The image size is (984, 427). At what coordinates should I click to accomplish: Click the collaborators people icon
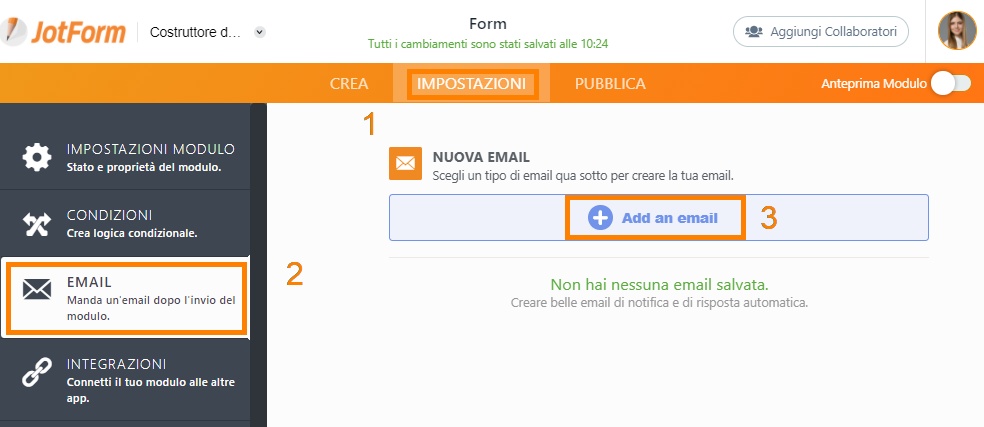[x=754, y=31]
